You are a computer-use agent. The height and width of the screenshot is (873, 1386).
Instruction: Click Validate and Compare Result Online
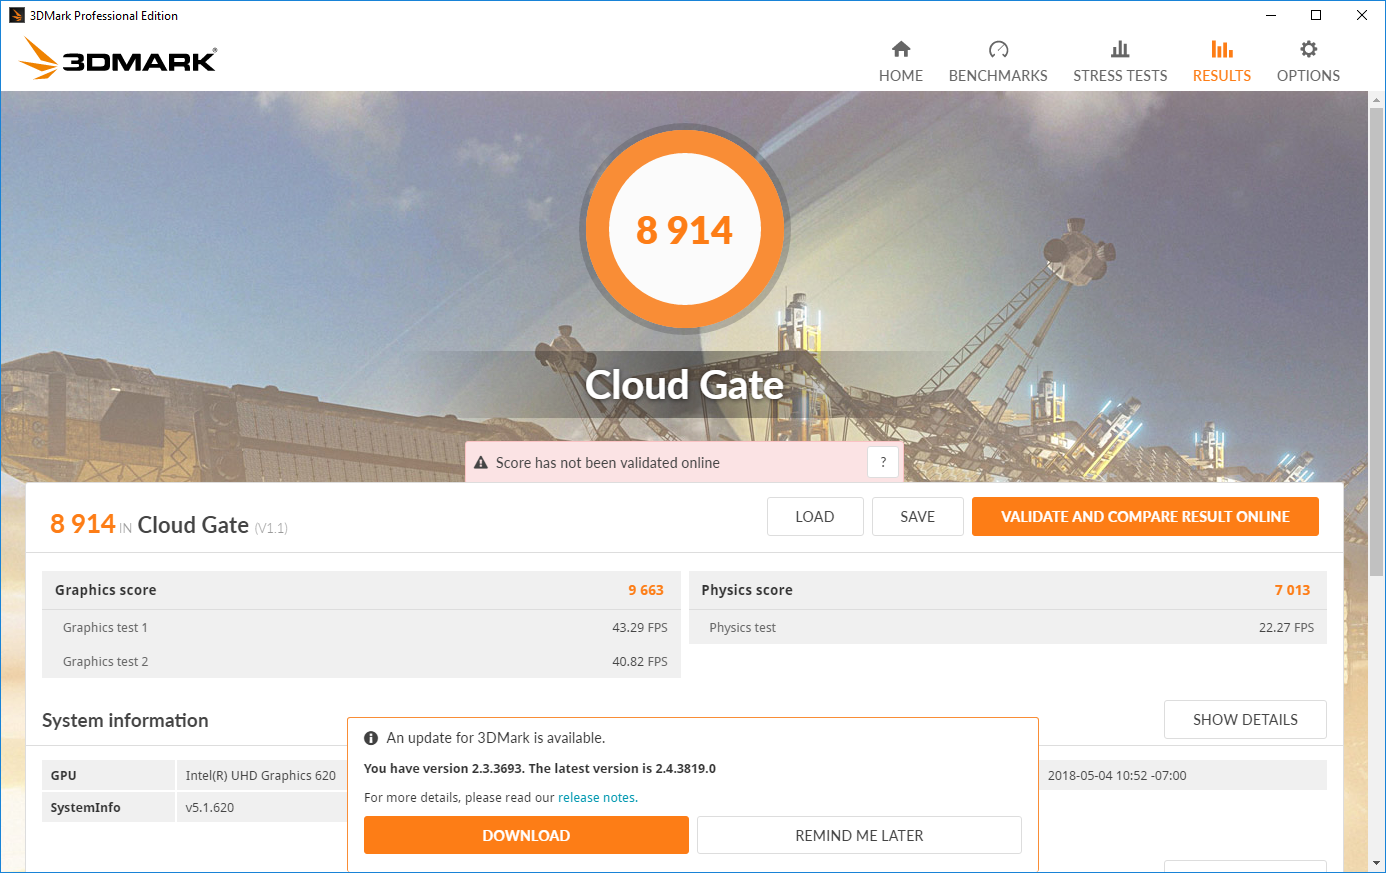click(x=1145, y=517)
